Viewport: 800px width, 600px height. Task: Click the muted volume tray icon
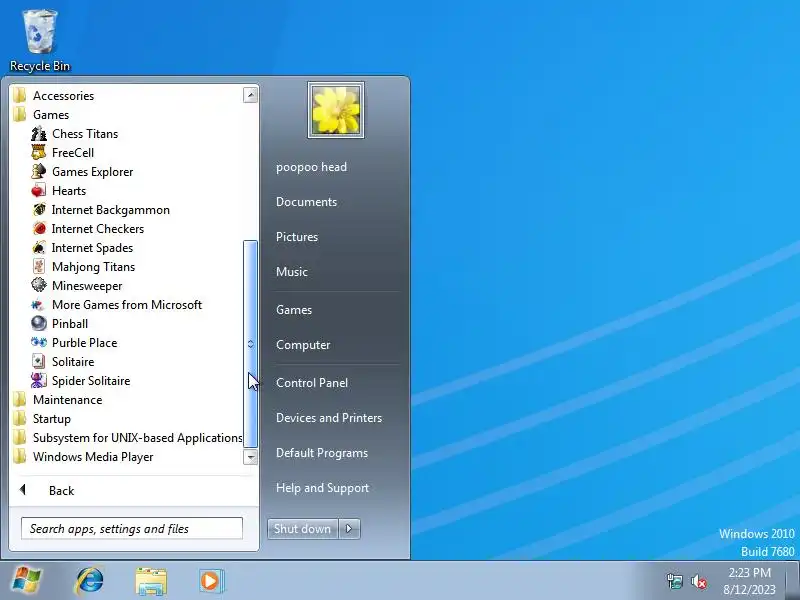point(698,581)
